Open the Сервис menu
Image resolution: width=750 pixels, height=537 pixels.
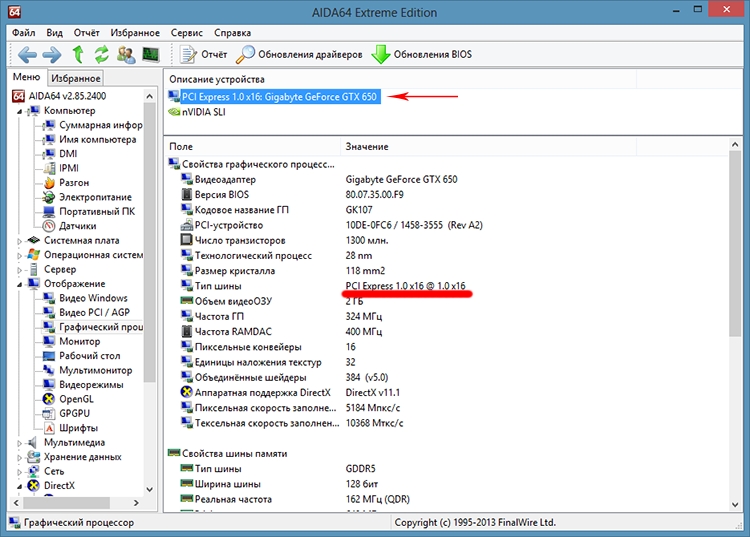pyautogui.click(x=186, y=32)
